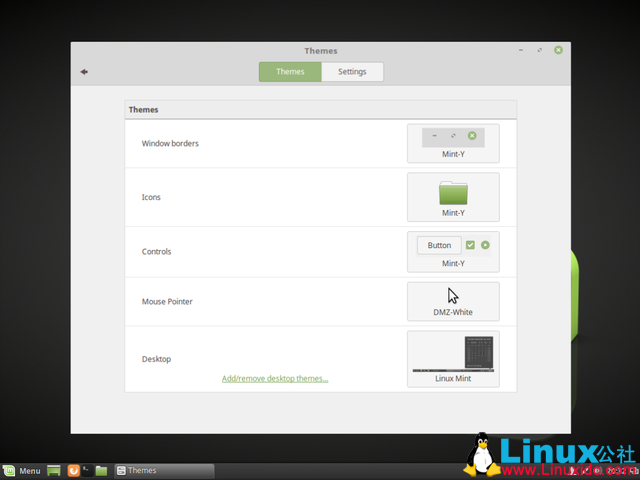Switch to the Themes tab
This screenshot has height=480, width=640.
(290, 72)
